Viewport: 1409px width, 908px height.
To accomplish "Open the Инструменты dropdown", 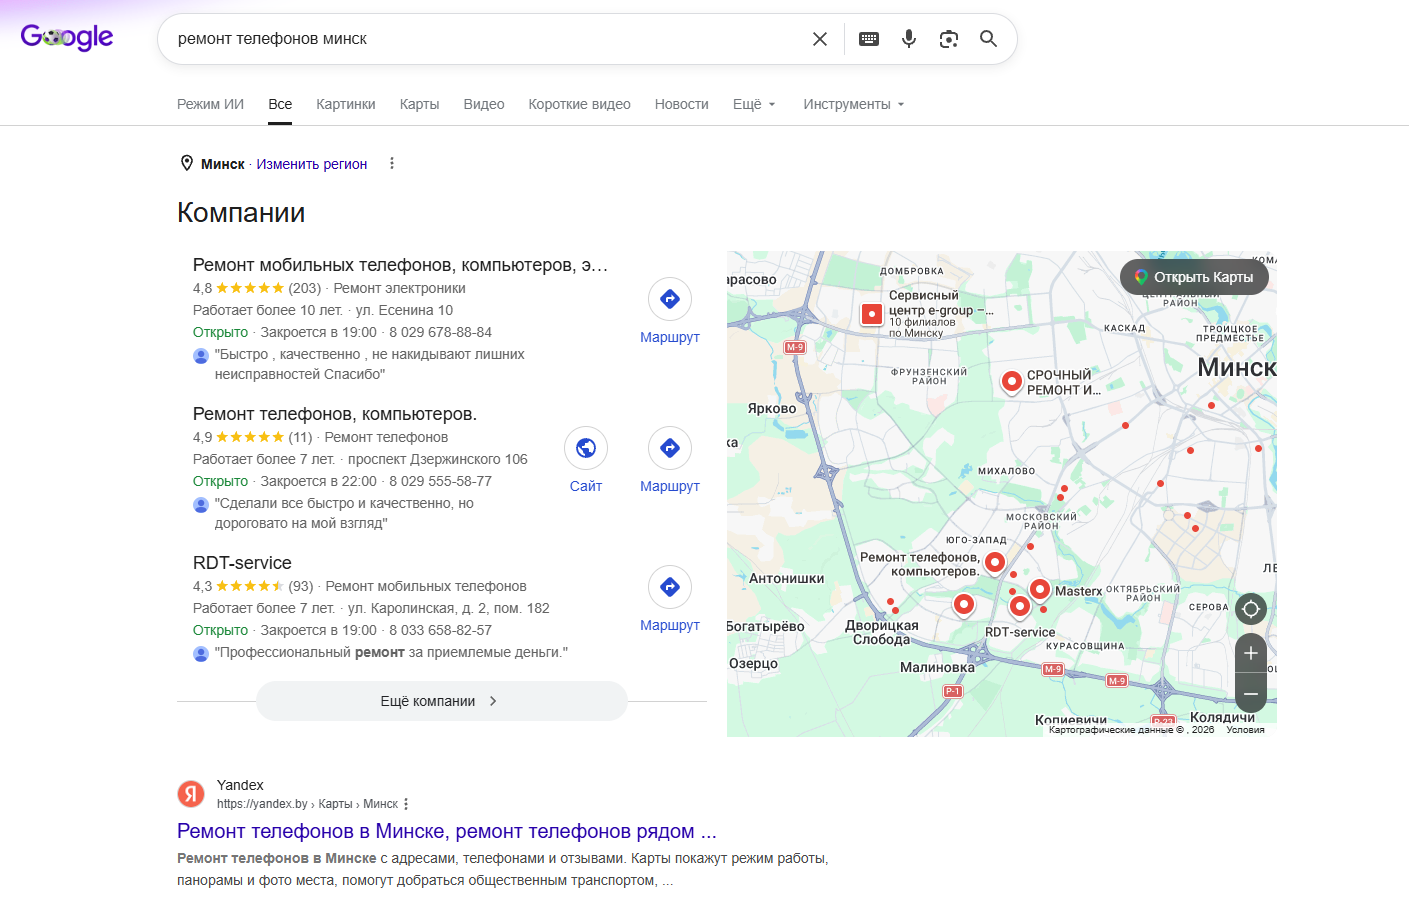I will click(854, 104).
